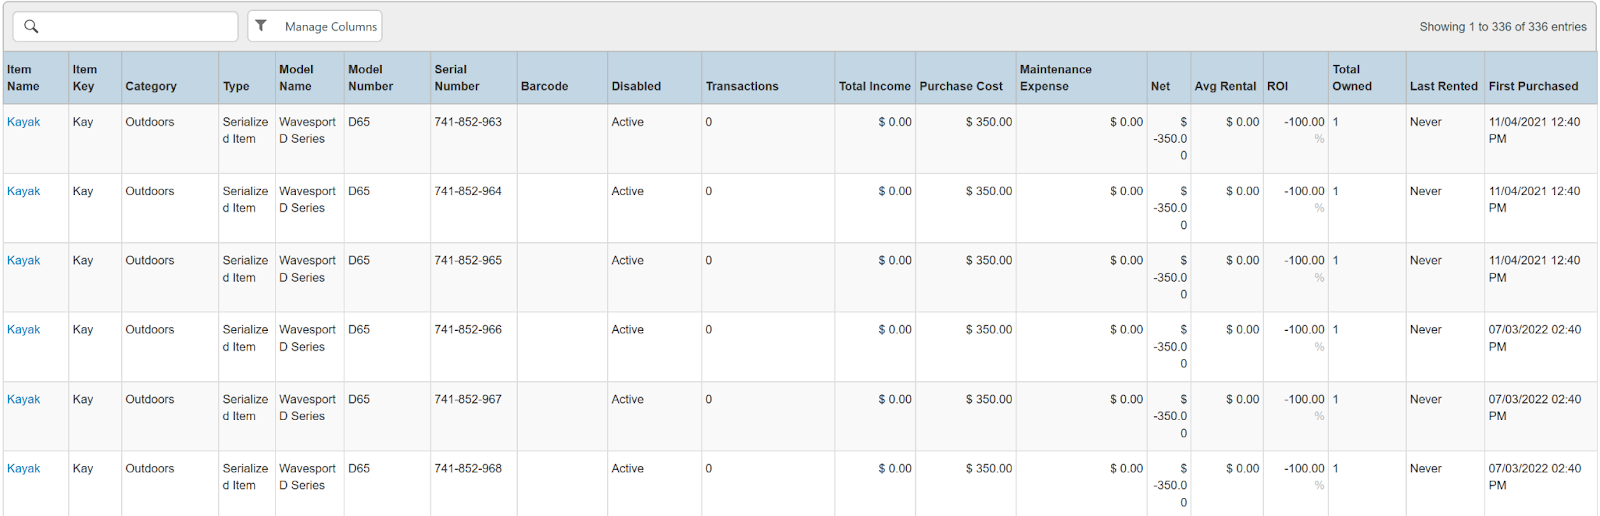Sort by Category column header
1600x516 pixels.
151,87
